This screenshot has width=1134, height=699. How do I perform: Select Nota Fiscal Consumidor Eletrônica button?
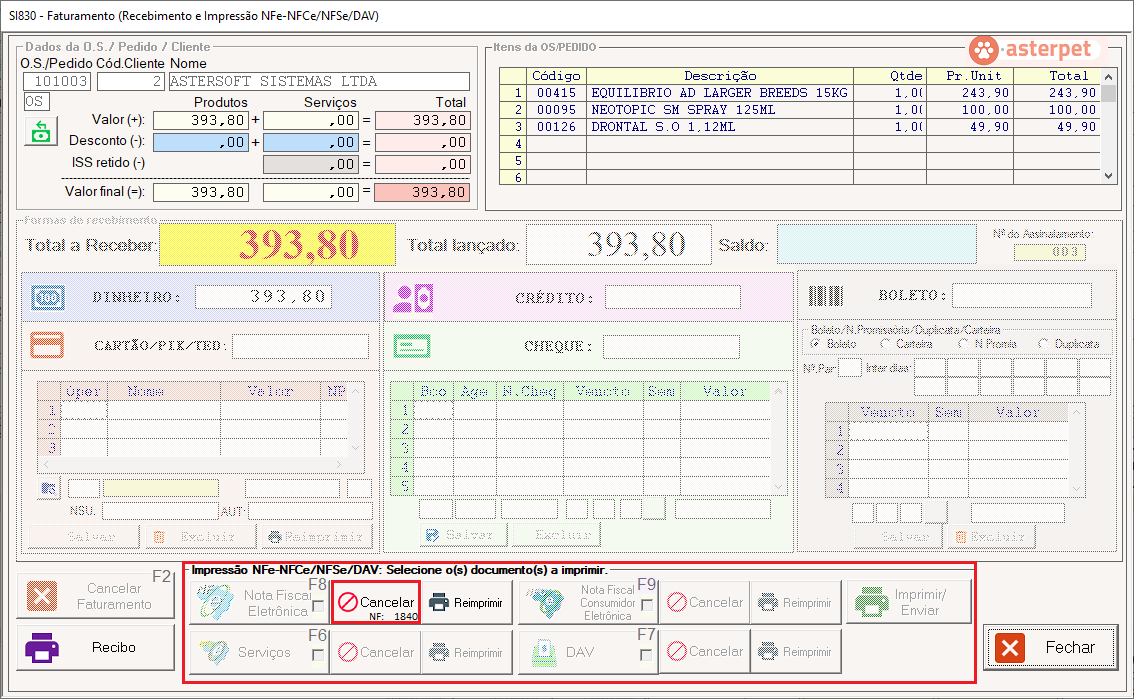[x=588, y=603]
